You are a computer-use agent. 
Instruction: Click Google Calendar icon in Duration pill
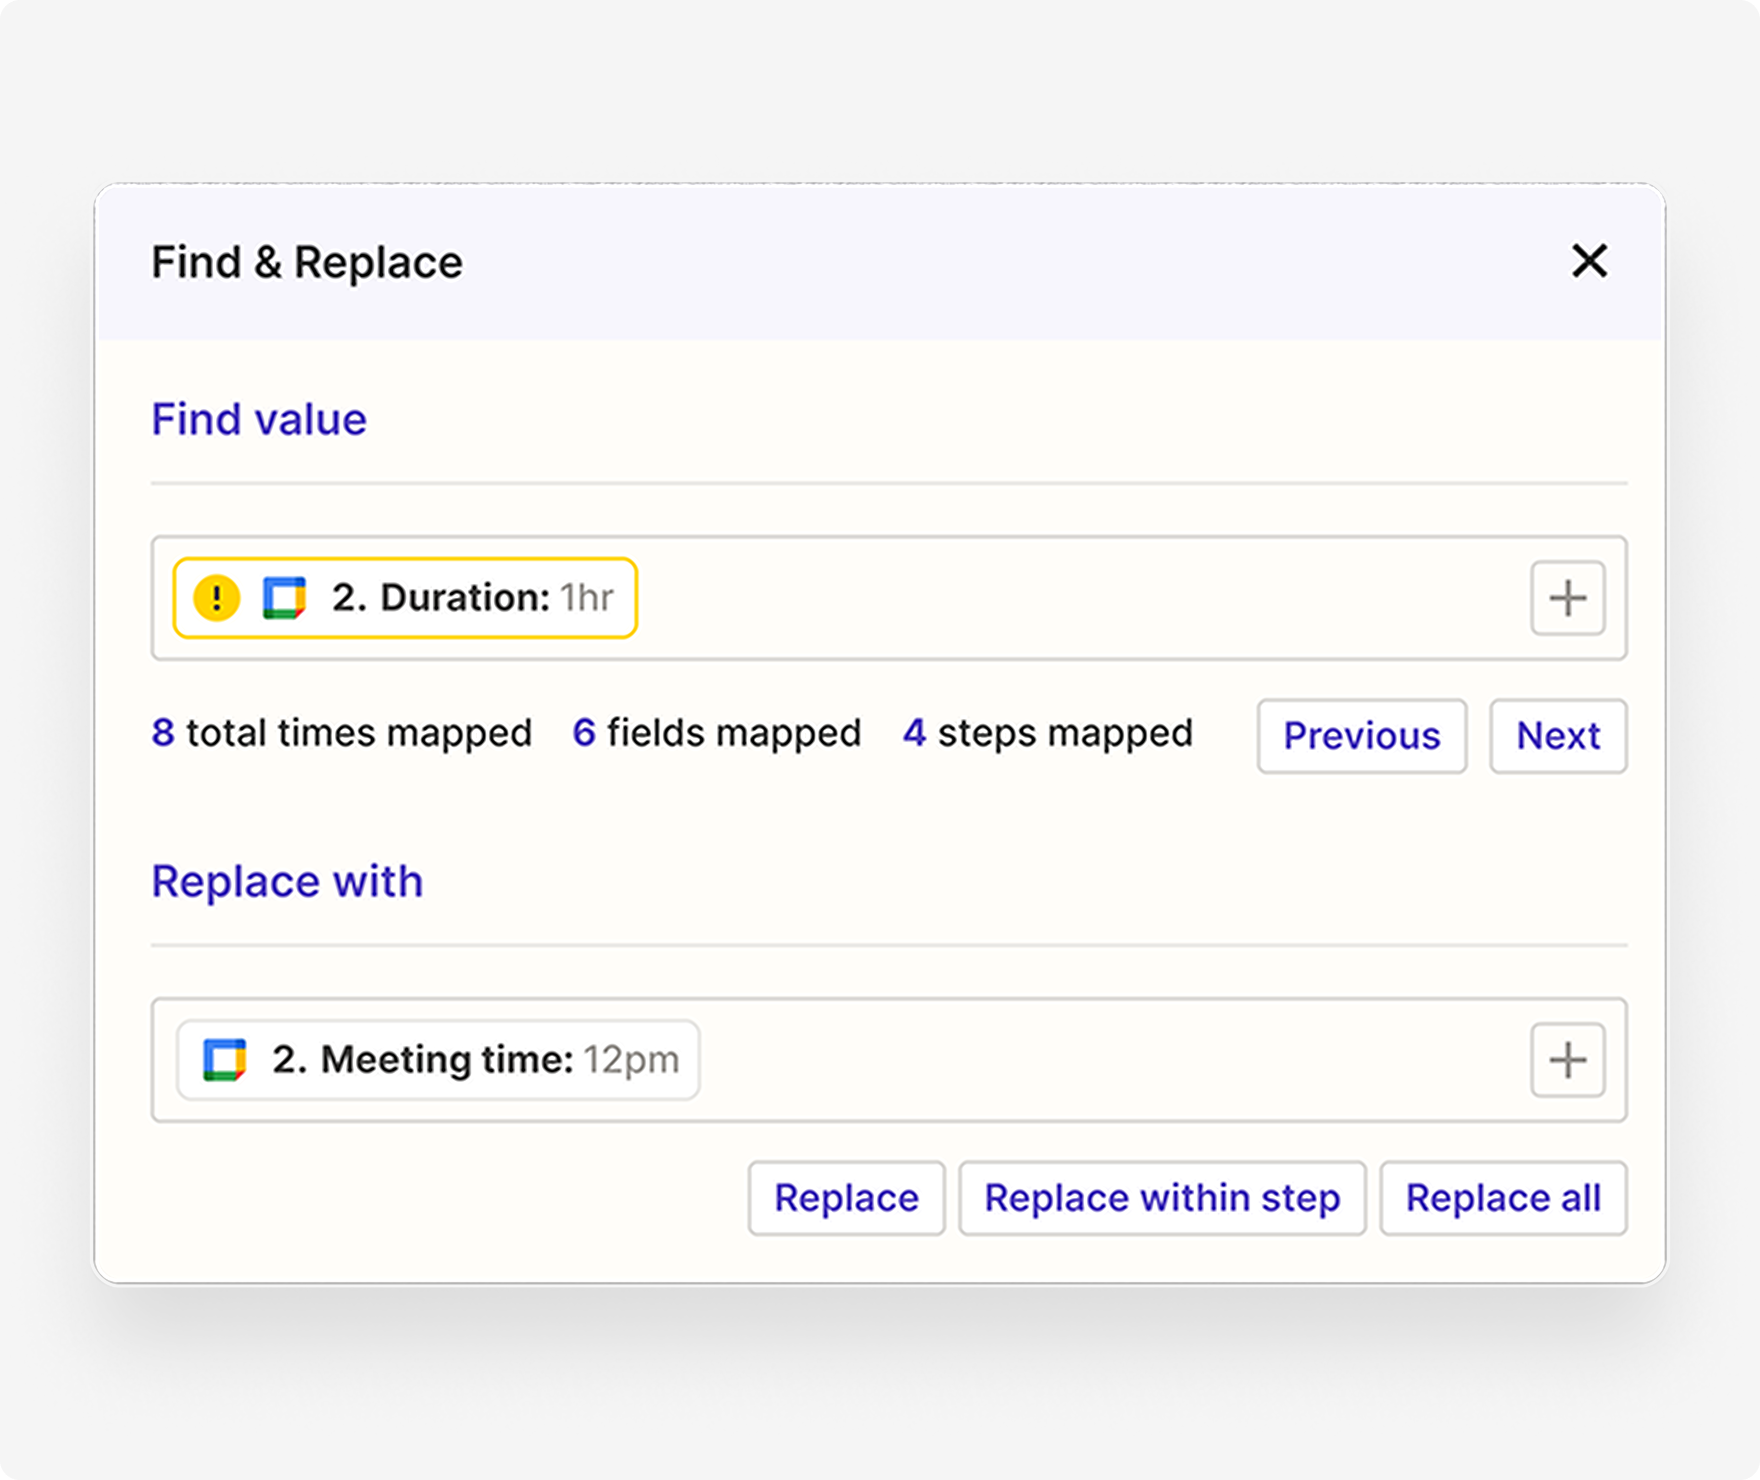pos(284,598)
